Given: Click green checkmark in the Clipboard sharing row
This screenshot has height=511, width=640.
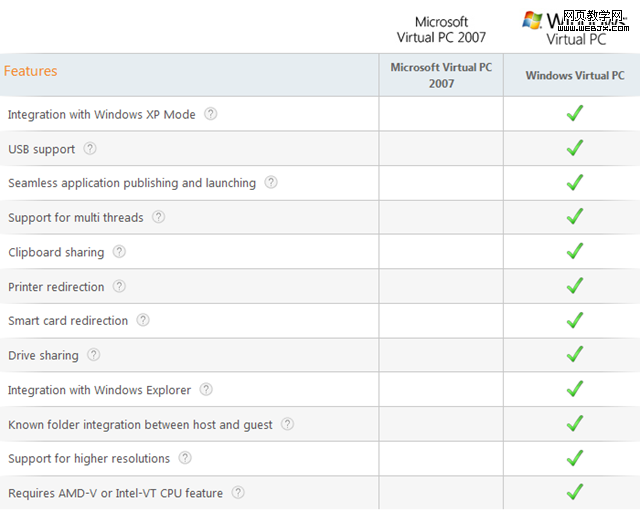Looking at the screenshot, I should pyautogui.click(x=574, y=251).
